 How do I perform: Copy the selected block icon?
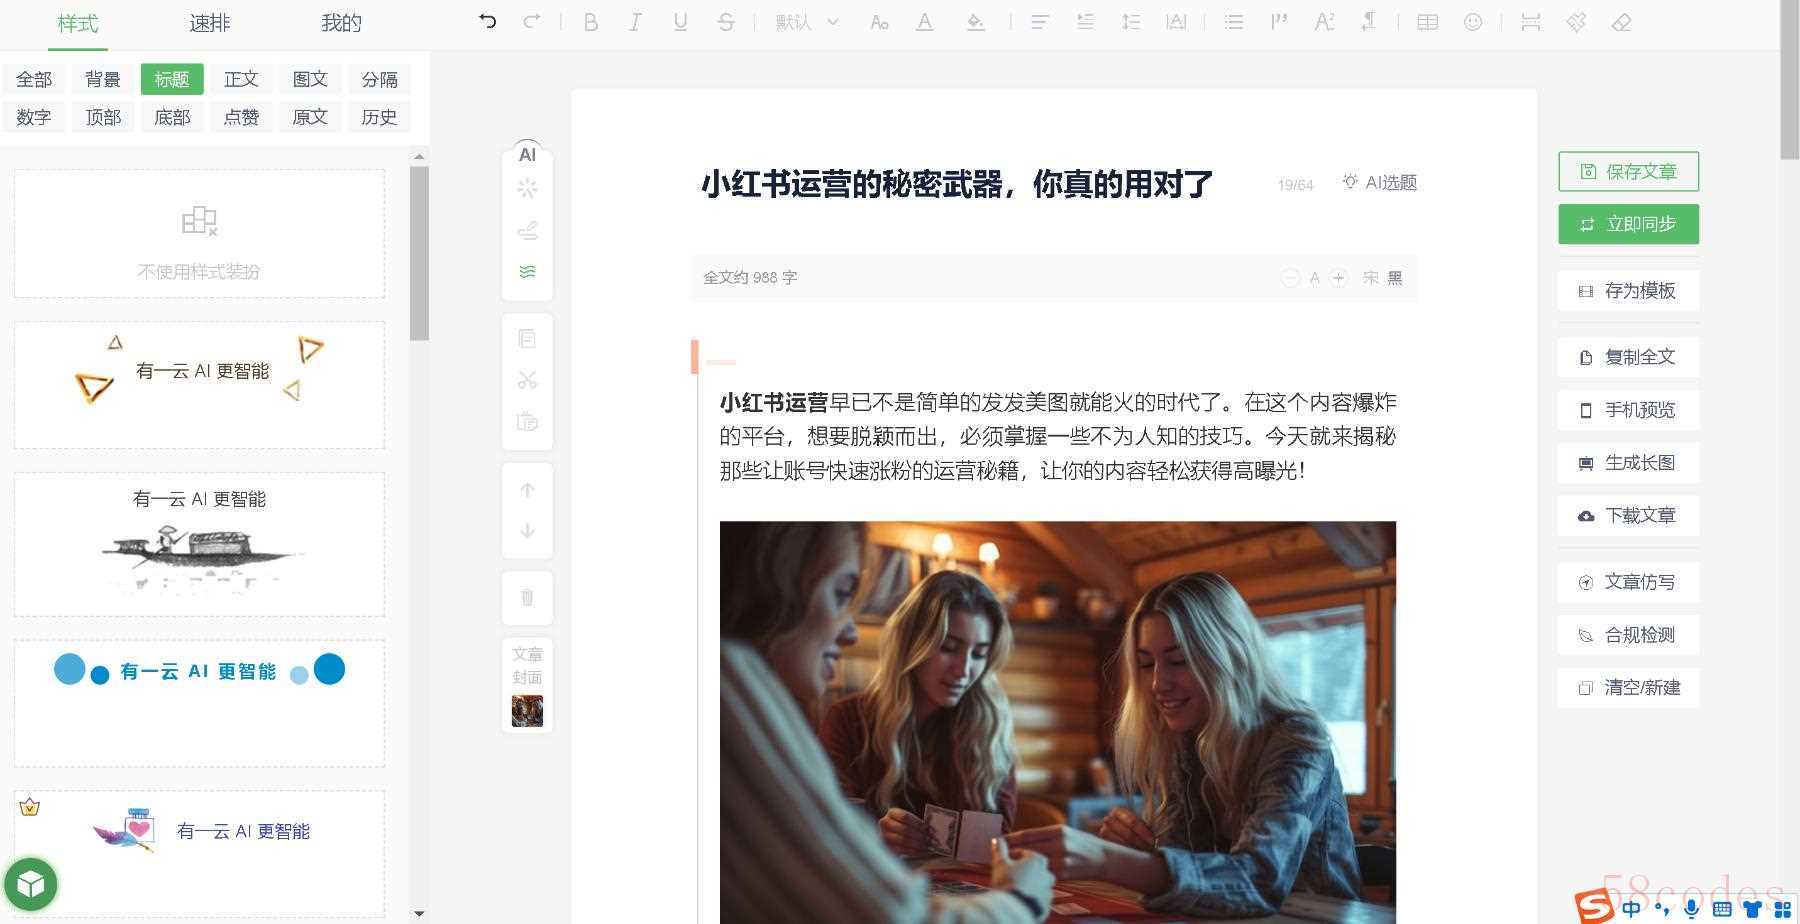(x=527, y=339)
